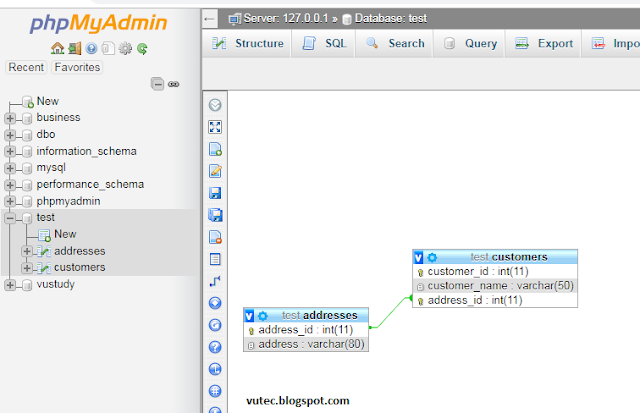640x413 pixels.
Task: Toggle small/big view of addresses table
Action: click(249, 315)
